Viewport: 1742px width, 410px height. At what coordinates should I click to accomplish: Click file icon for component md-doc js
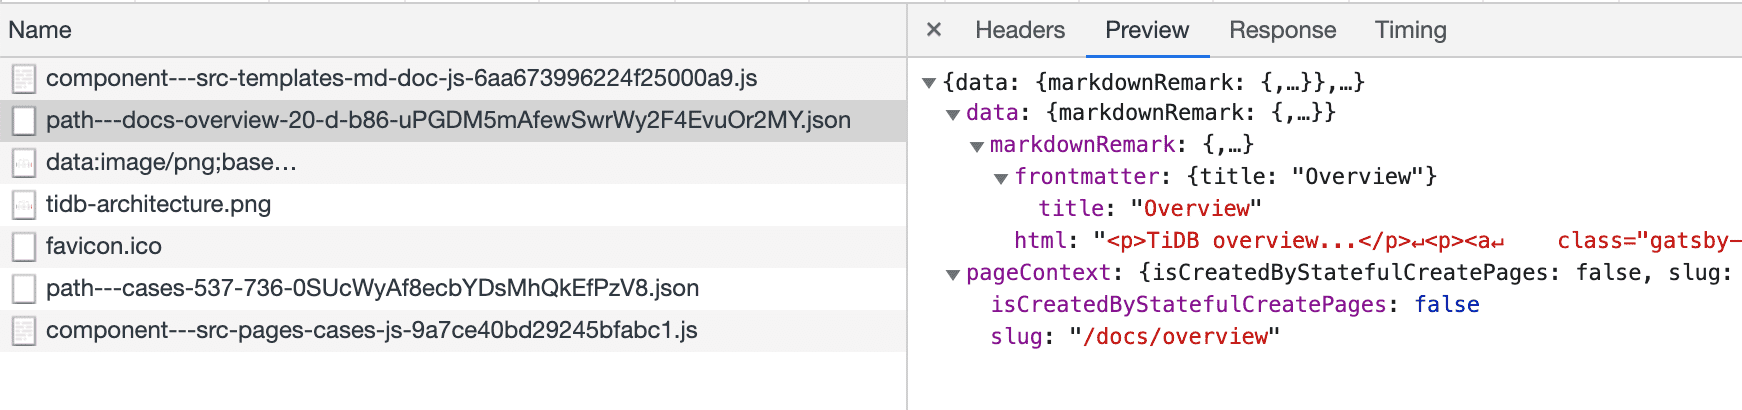pyautogui.click(x=24, y=79)
